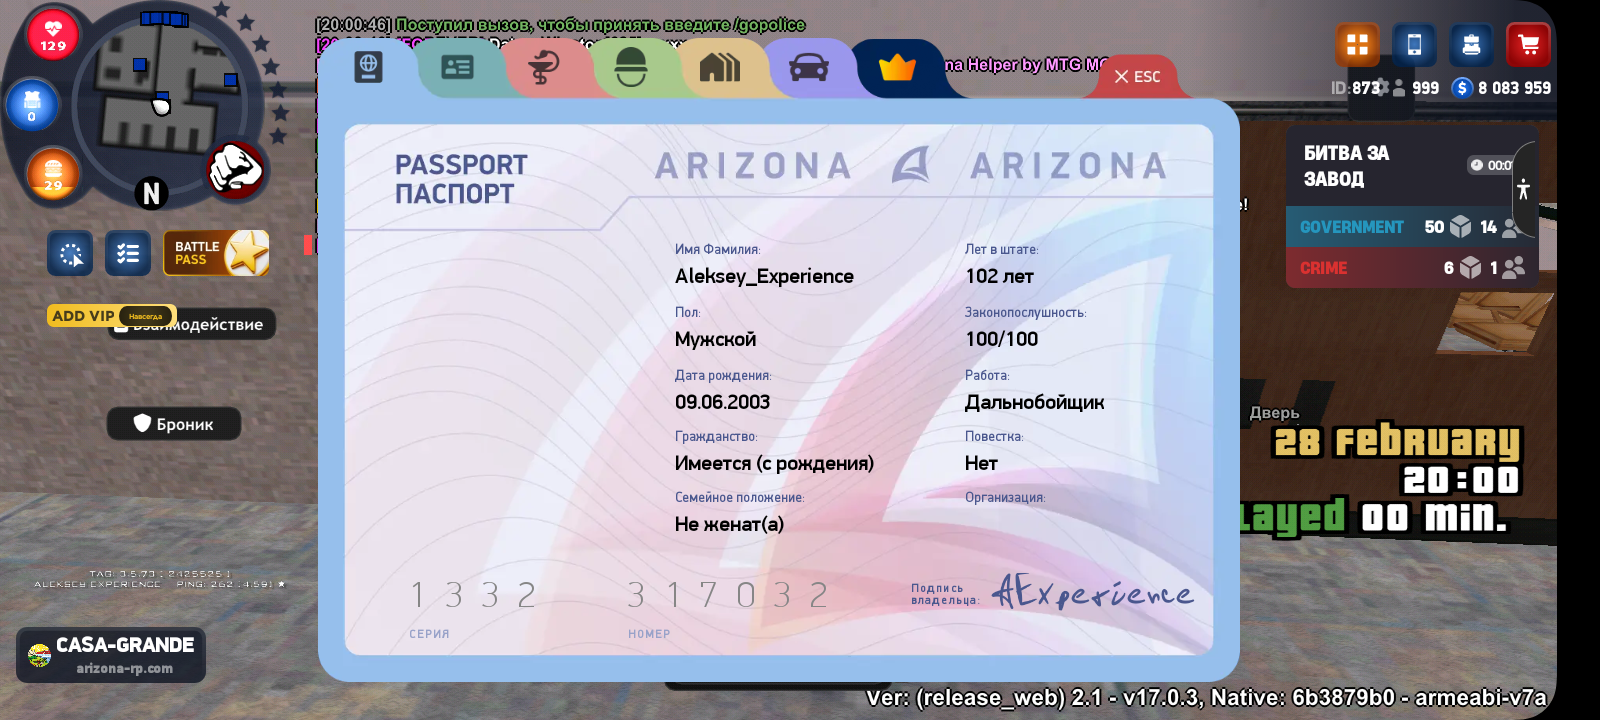Switch to the car vehicles tab
This screenshot has height=720, width=1600.
pos(808,67)
